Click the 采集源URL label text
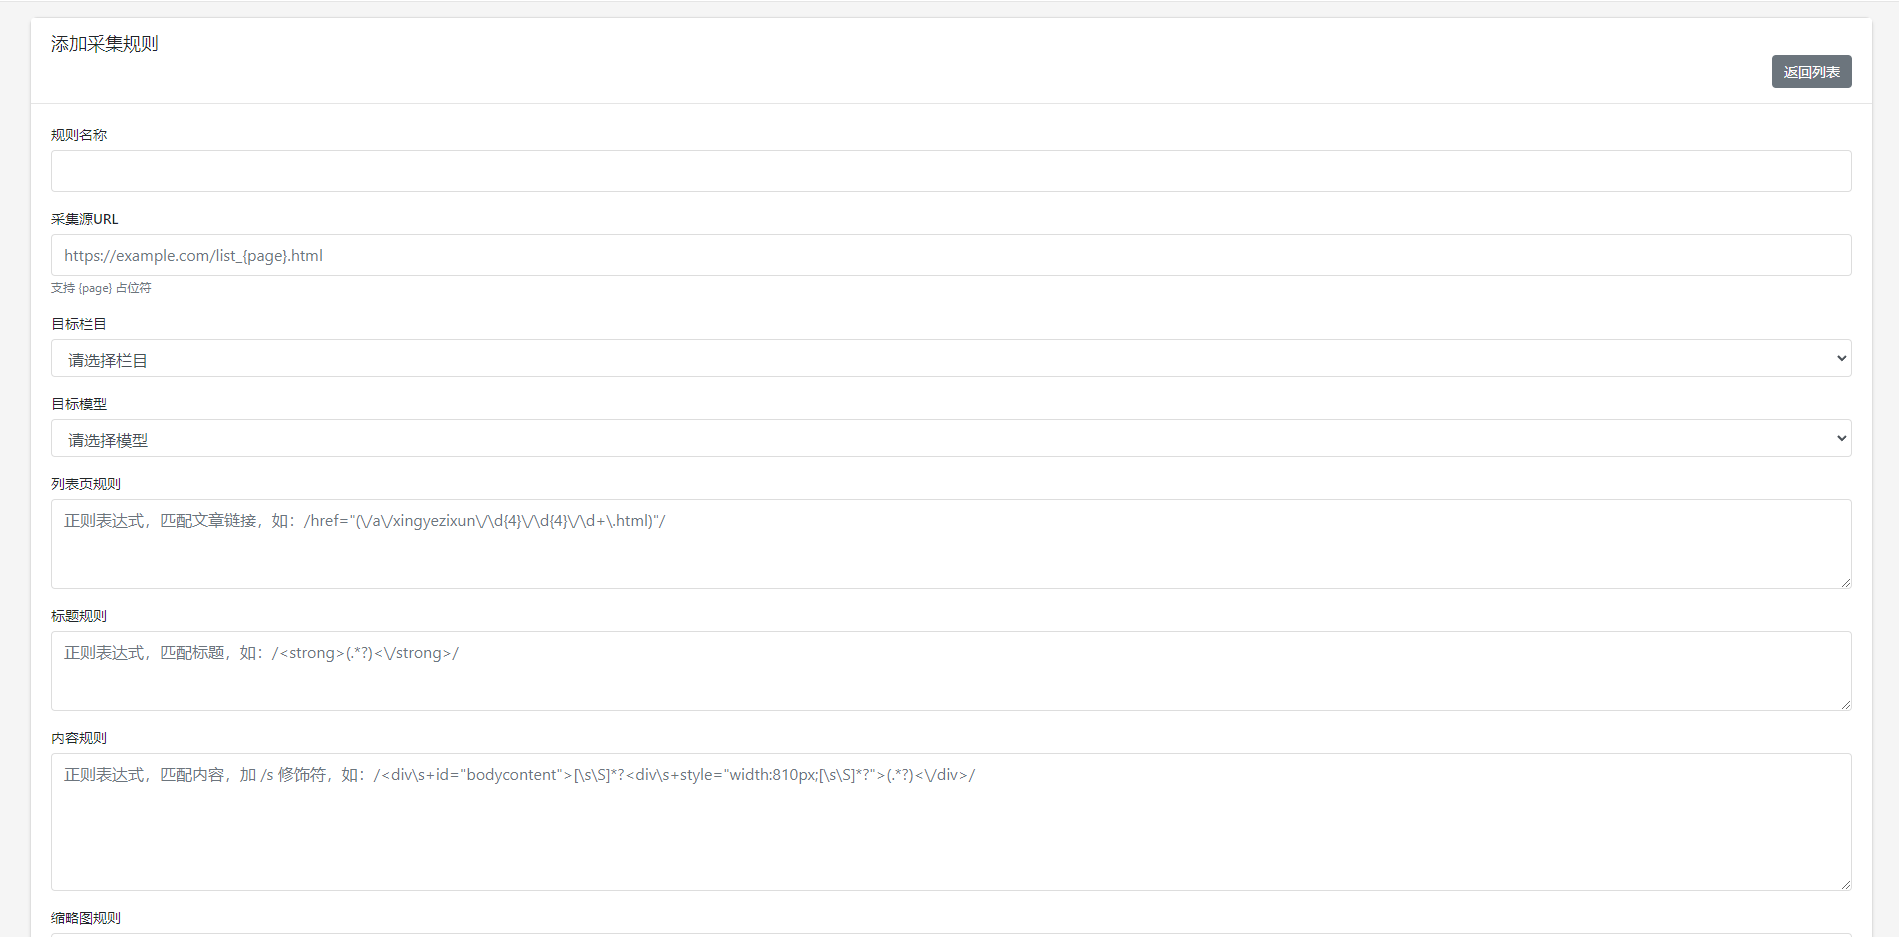This screenshot has width=1899, height=937. (x=85, y=219)
